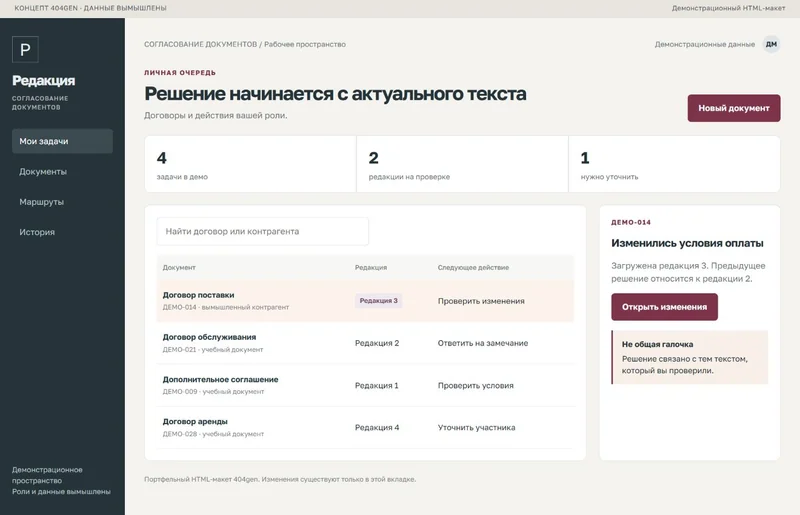Click the 1 нужно уточнить card
Image resolution: width=800 pixels, height=515 pixels.
coord(674,164)
